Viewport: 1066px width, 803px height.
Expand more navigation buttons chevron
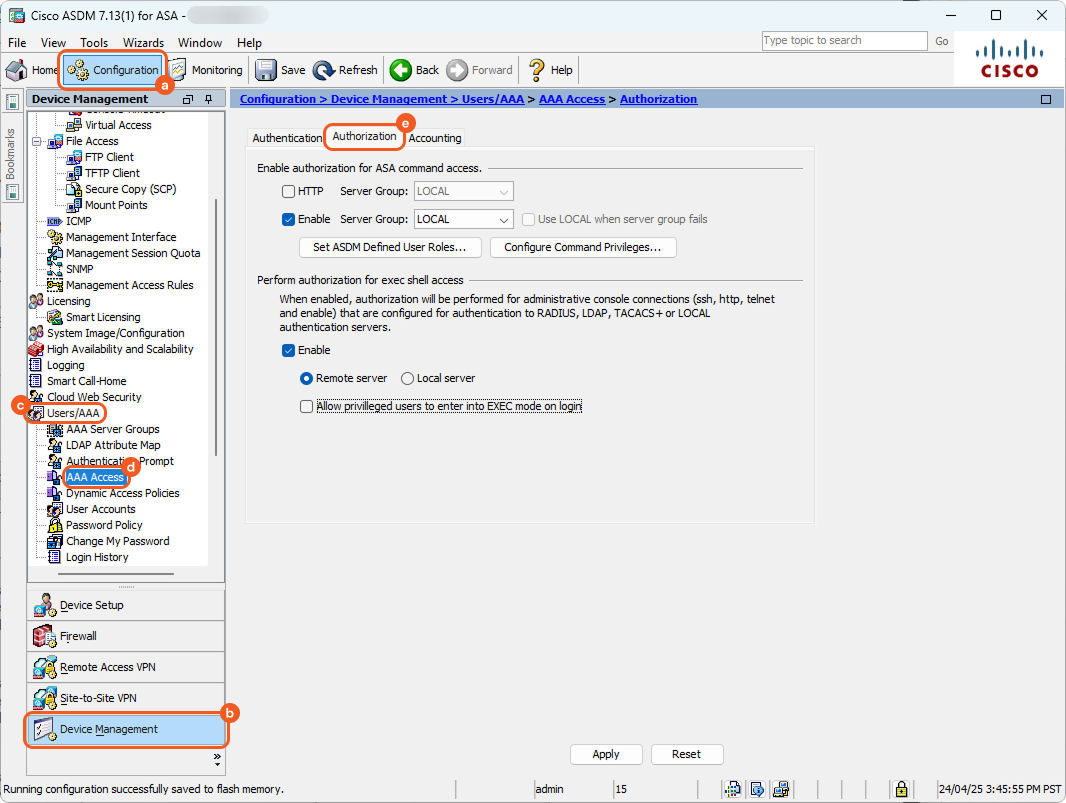pos(217,758)
